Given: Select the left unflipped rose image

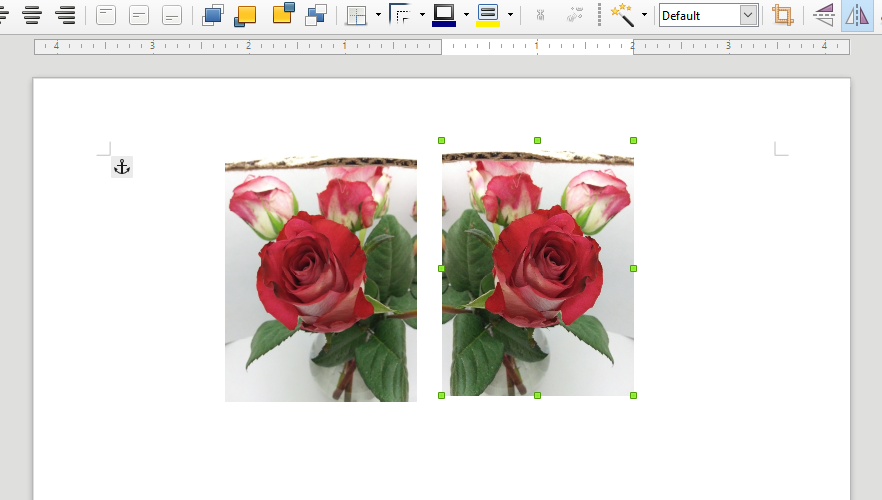Looking at the screenshot, I should coord(321,280).
